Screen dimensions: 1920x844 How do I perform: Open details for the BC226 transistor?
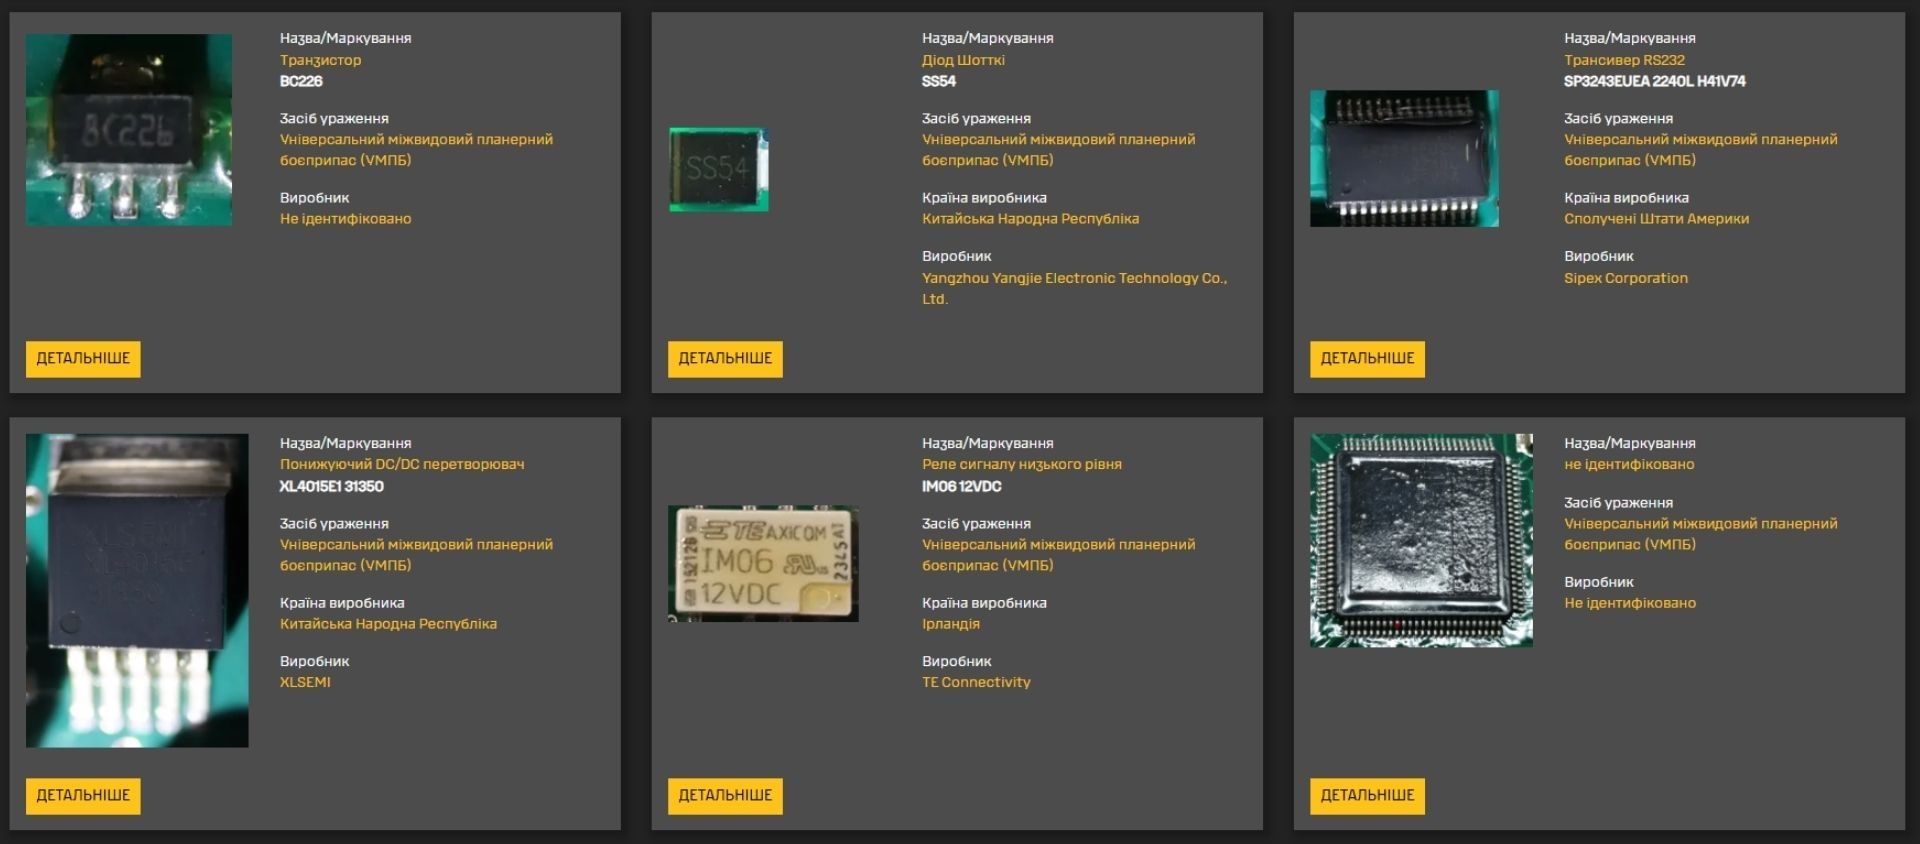(x=83, y=358)
